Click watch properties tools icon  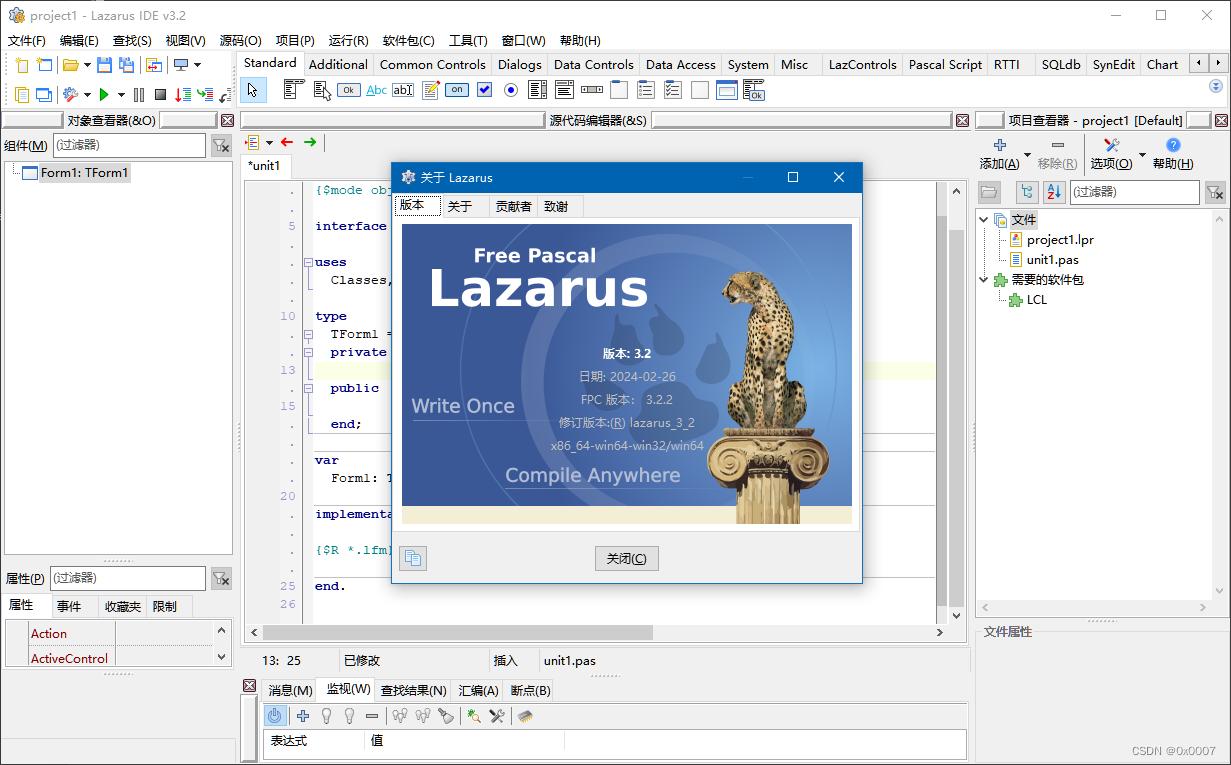tap(496, 716)
